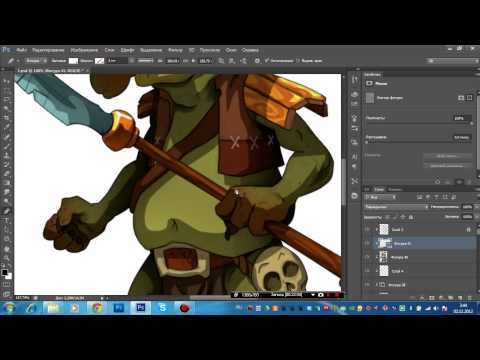Toggle mask enable eye icon in Properties
Viewport: 480px width, 360px height.
[x=459, y=182]
